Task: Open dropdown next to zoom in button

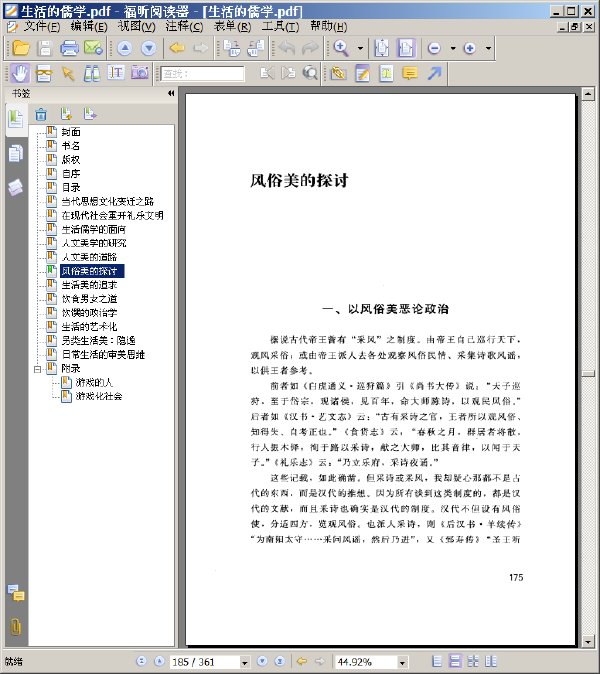Action: pyautogui.click(x=488, y=48)
